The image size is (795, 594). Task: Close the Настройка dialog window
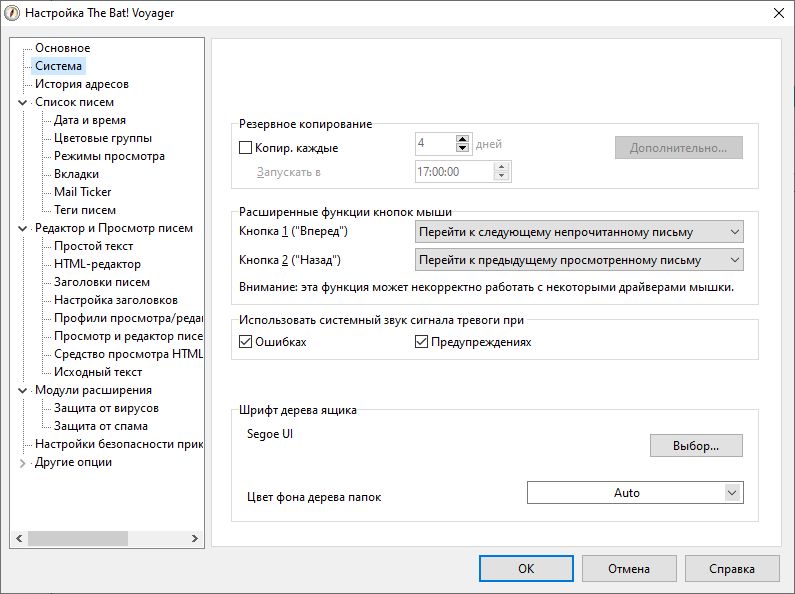(779, 13)
